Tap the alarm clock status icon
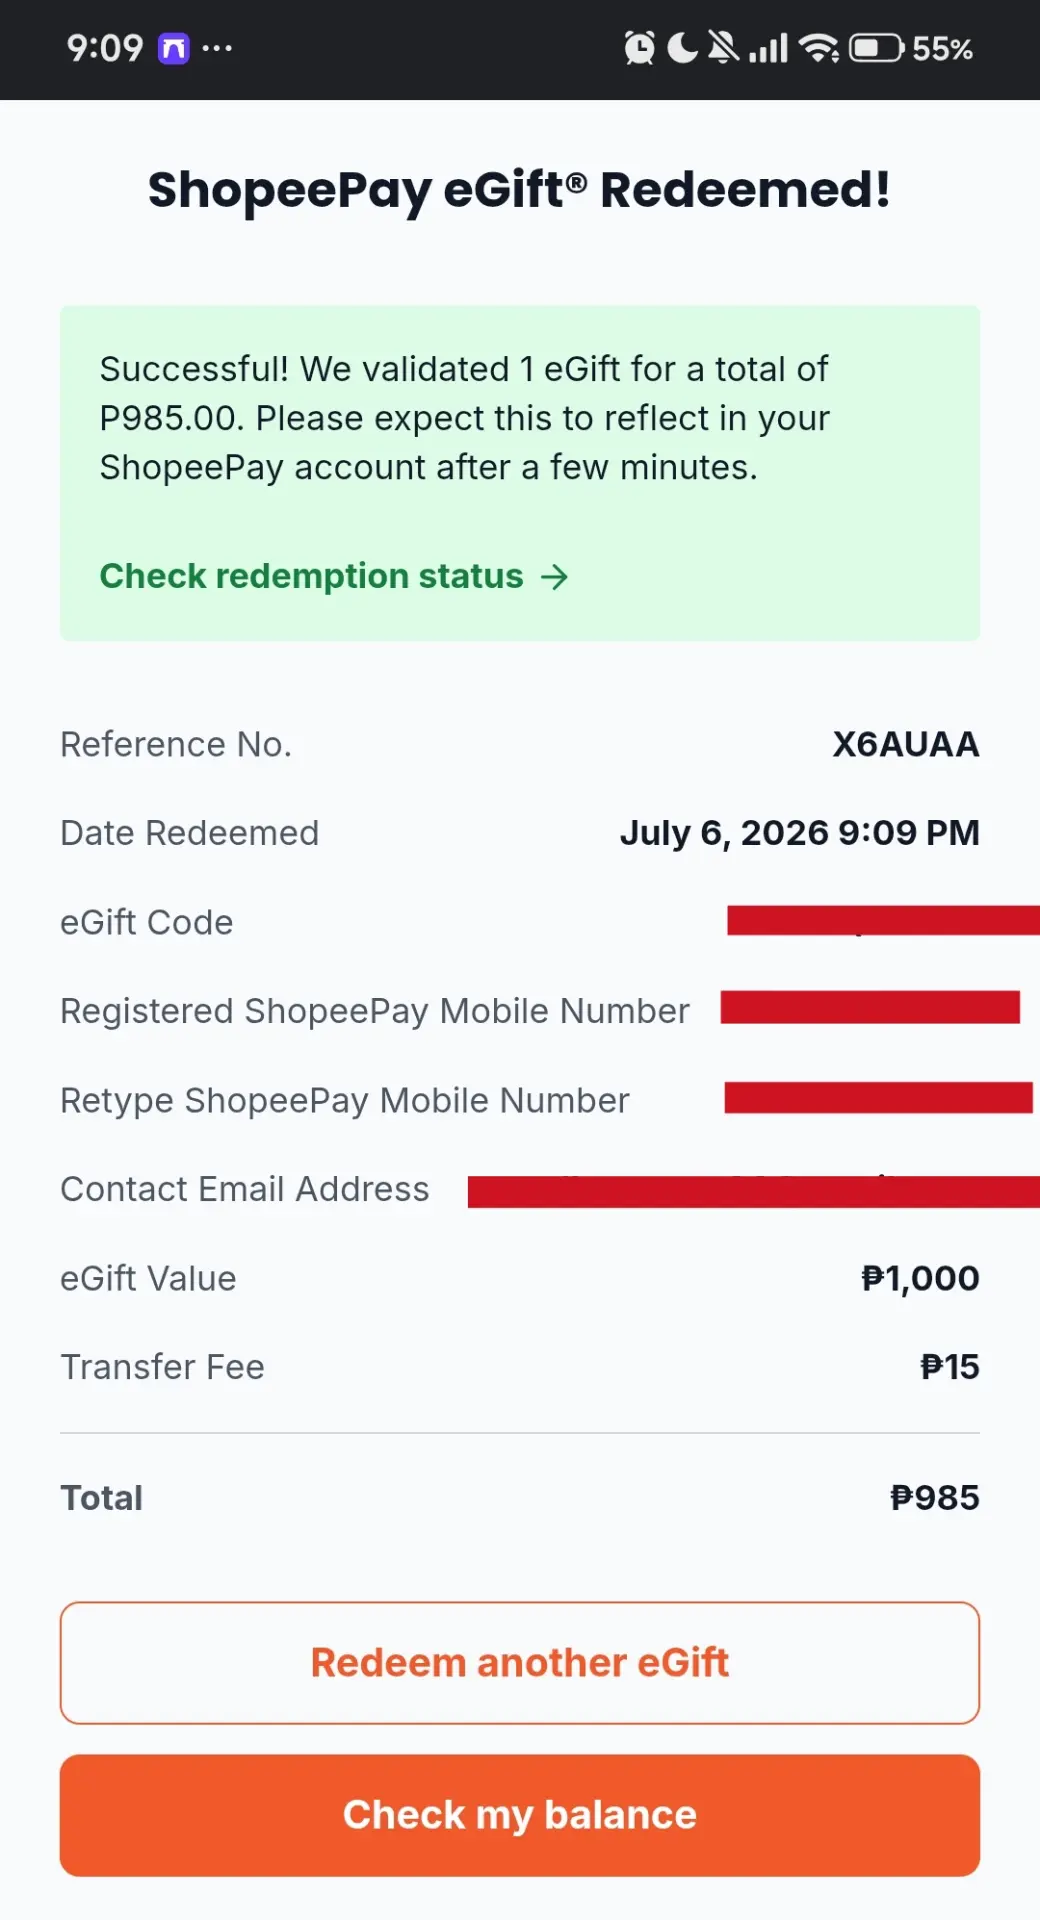 click(639, 47)
